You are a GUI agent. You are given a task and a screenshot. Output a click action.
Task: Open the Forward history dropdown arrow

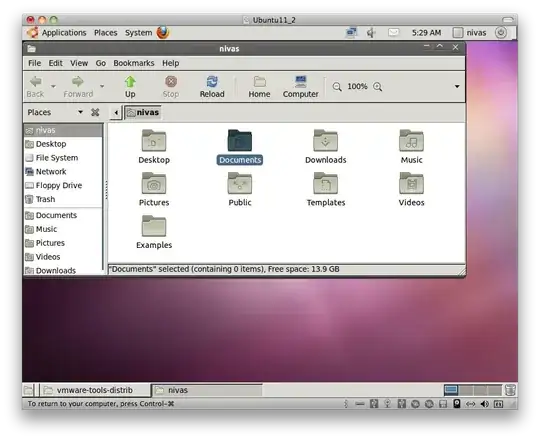click(102, 86)
